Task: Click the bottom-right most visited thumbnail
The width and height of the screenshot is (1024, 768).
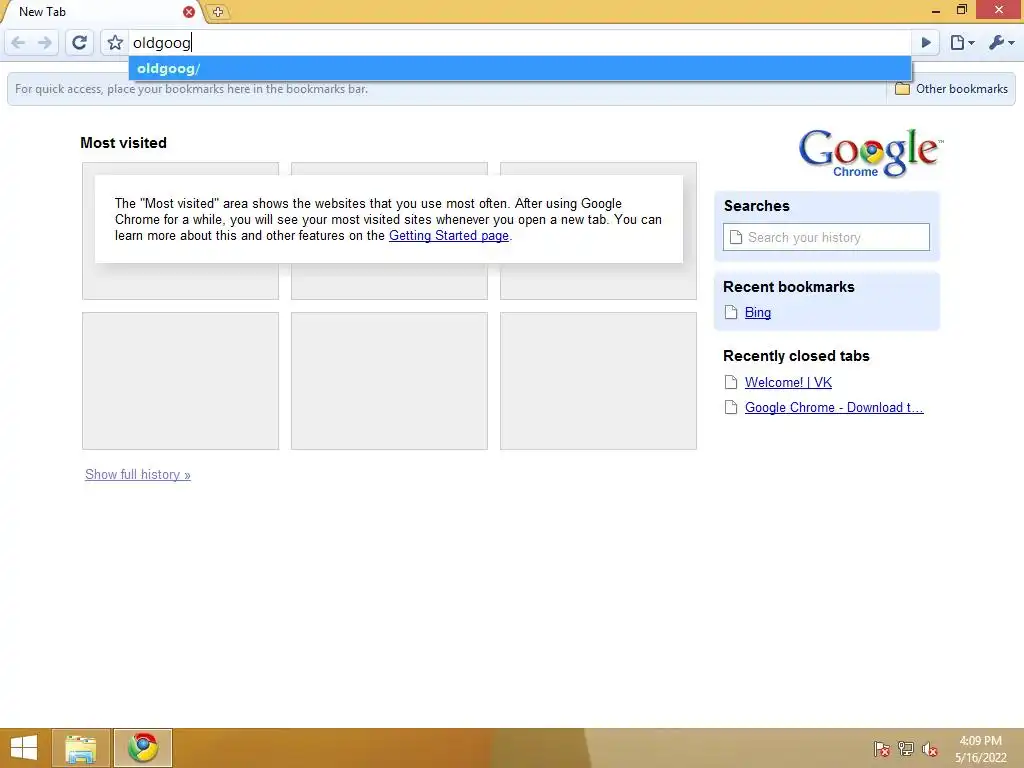Action: coord(598,381)
